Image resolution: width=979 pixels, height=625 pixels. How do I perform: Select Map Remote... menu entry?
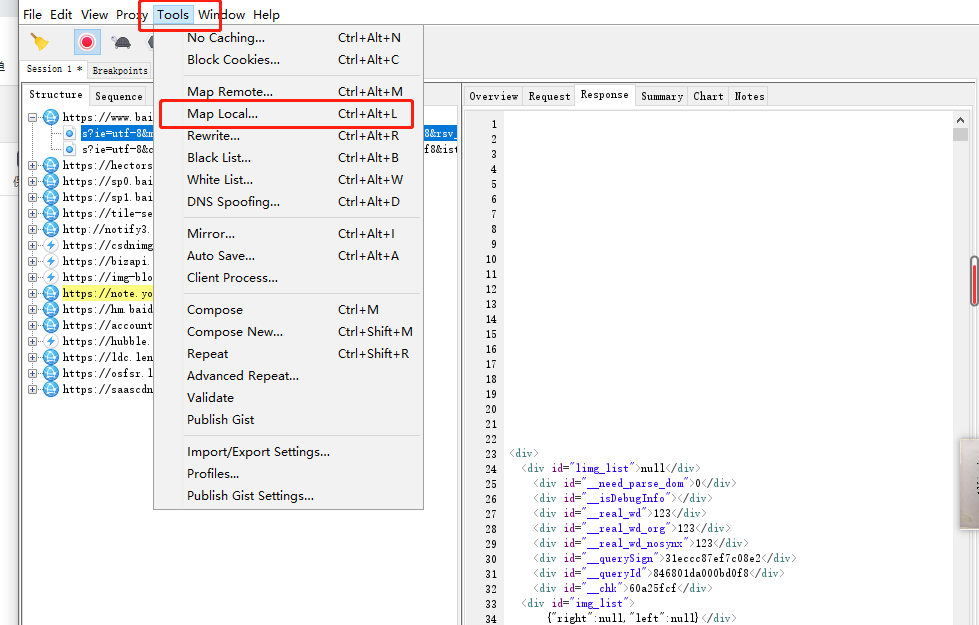pyautogui.click(x=288, y=92)
